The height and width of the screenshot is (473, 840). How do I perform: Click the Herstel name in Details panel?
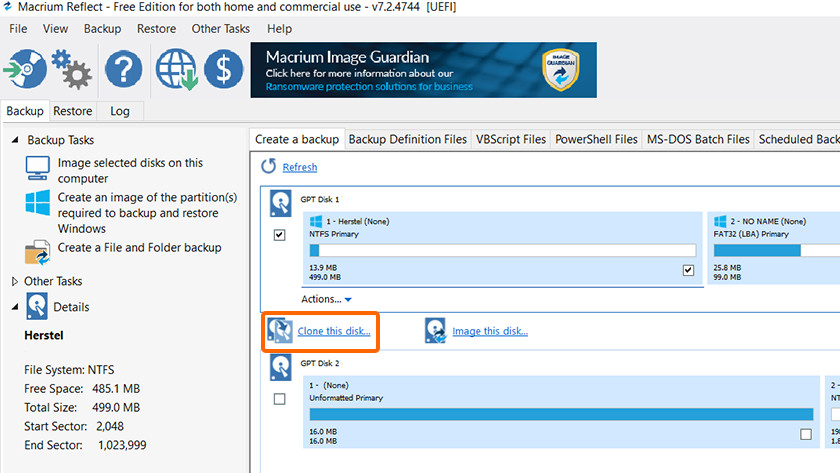coord(44,335)
